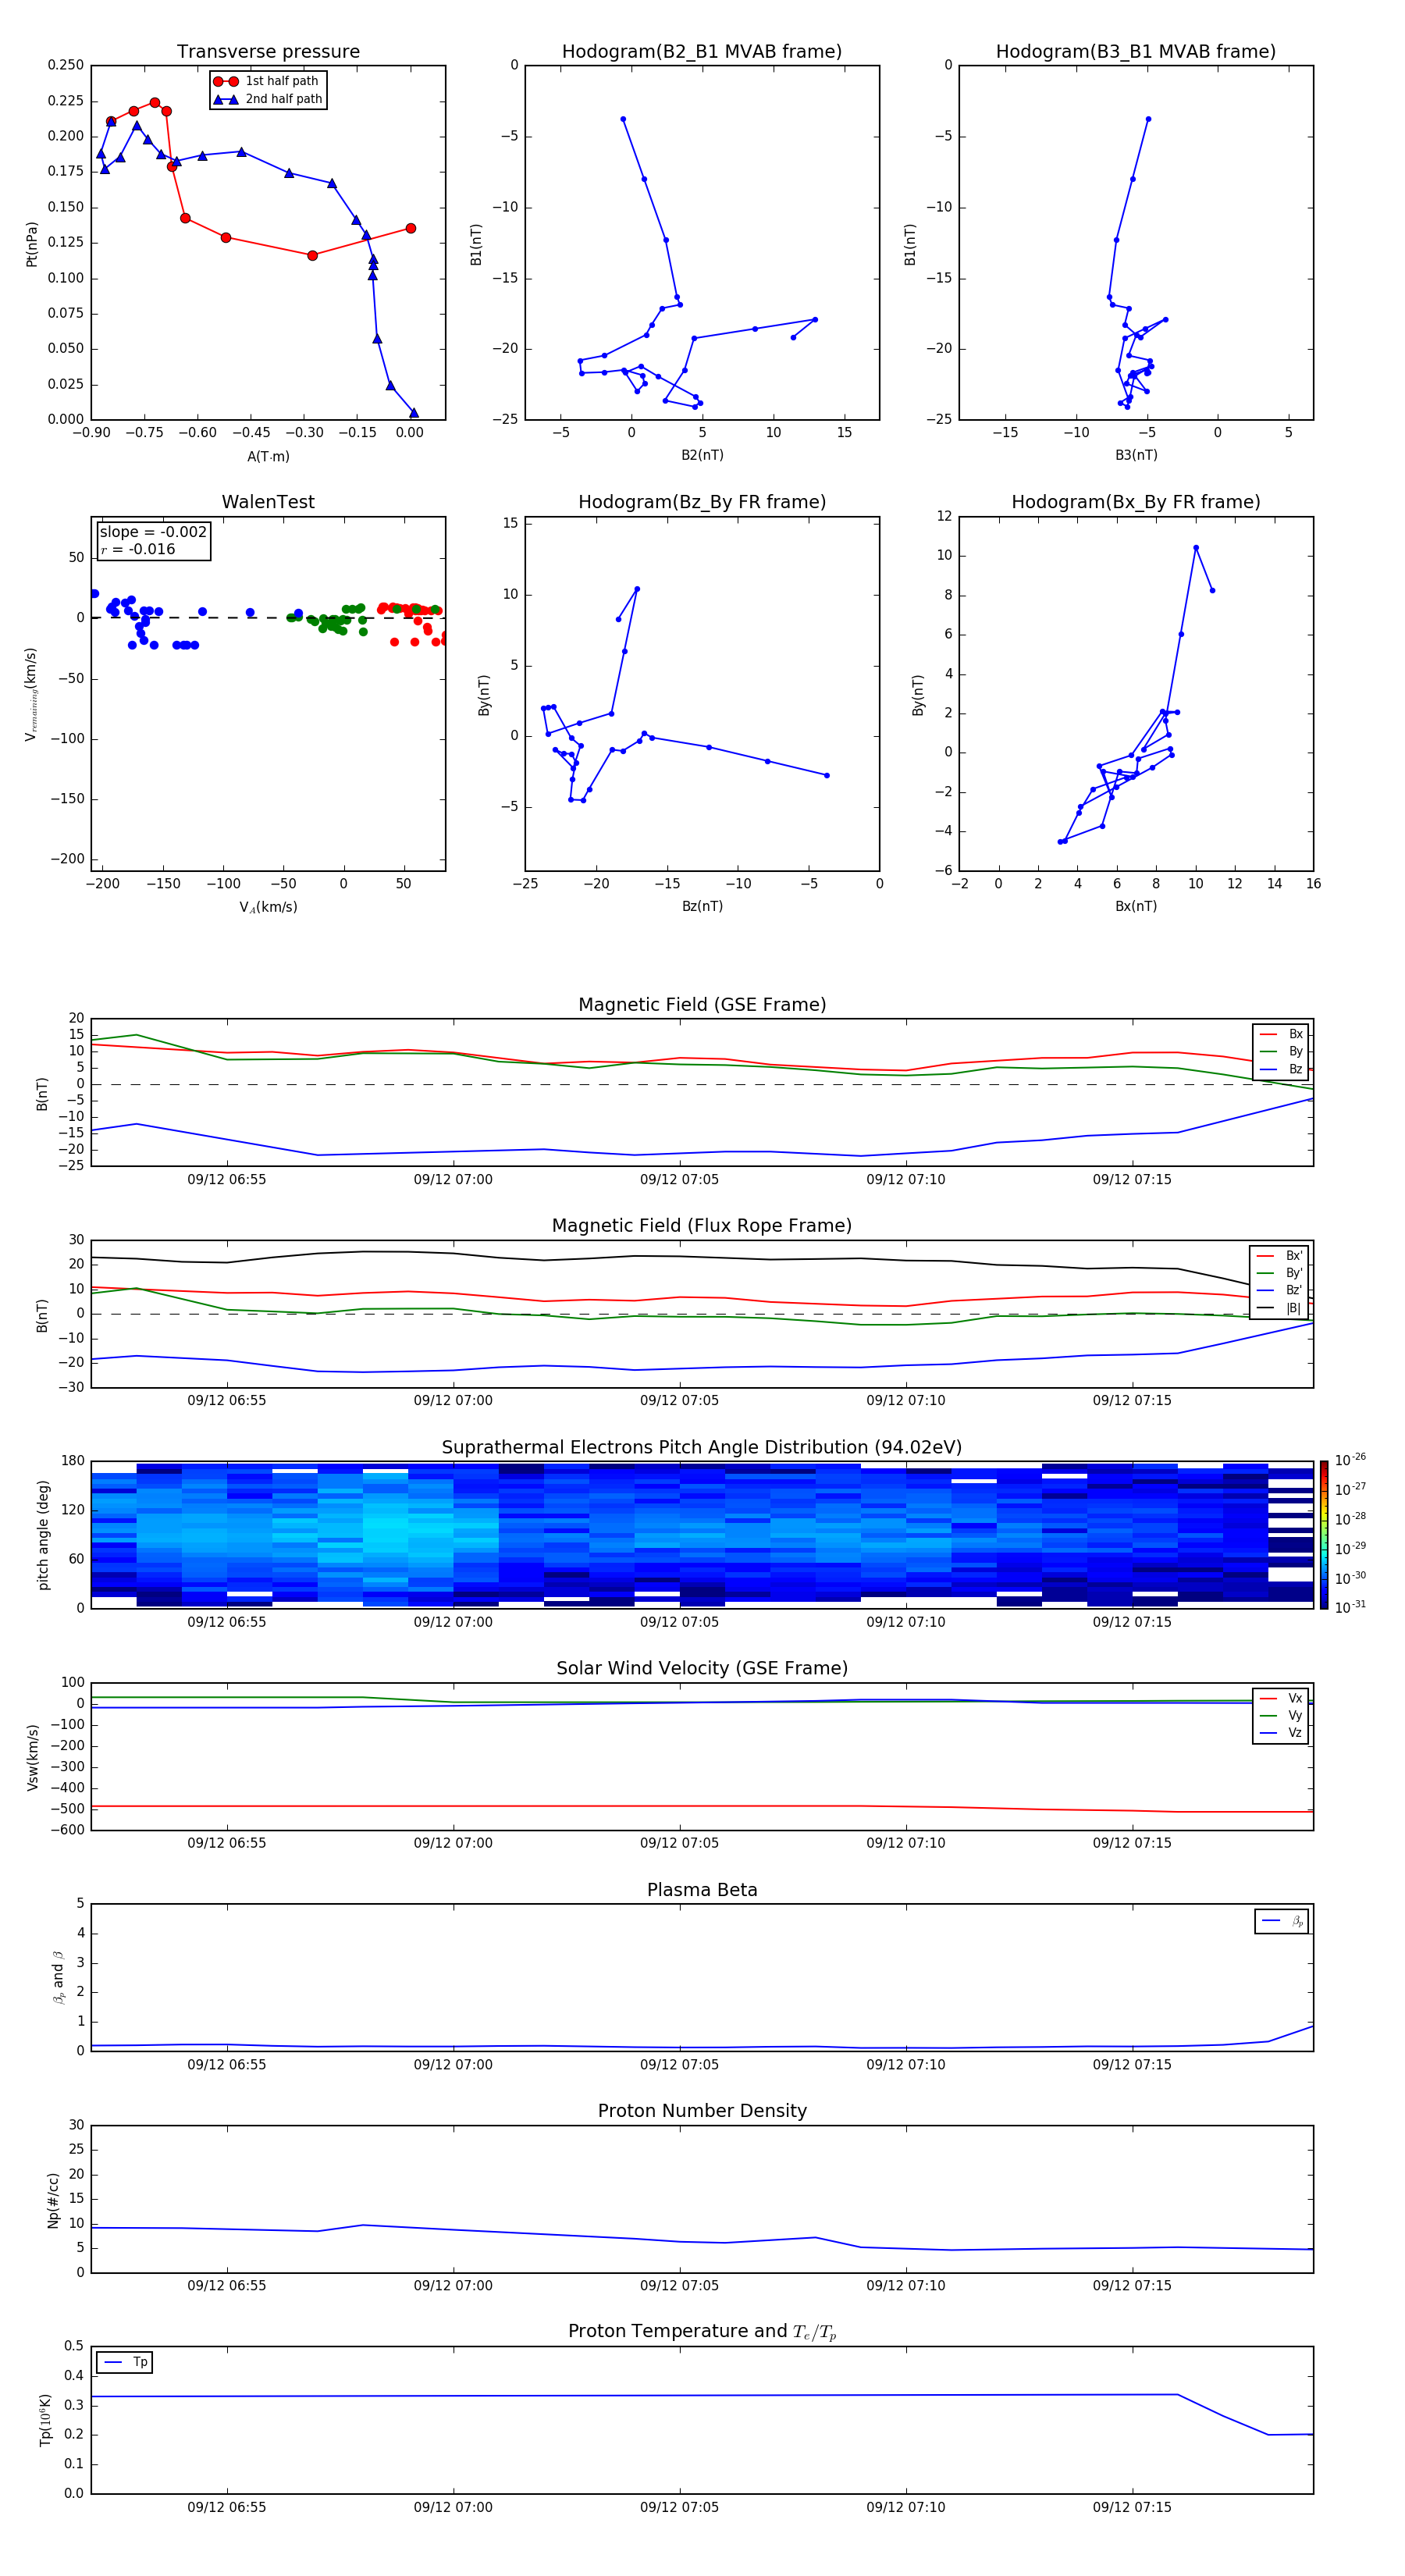Viewport: 1405px width, 2576px height.
Task: Click 'pitch angle (deg)' axis label
Action: coord(43,1535)
